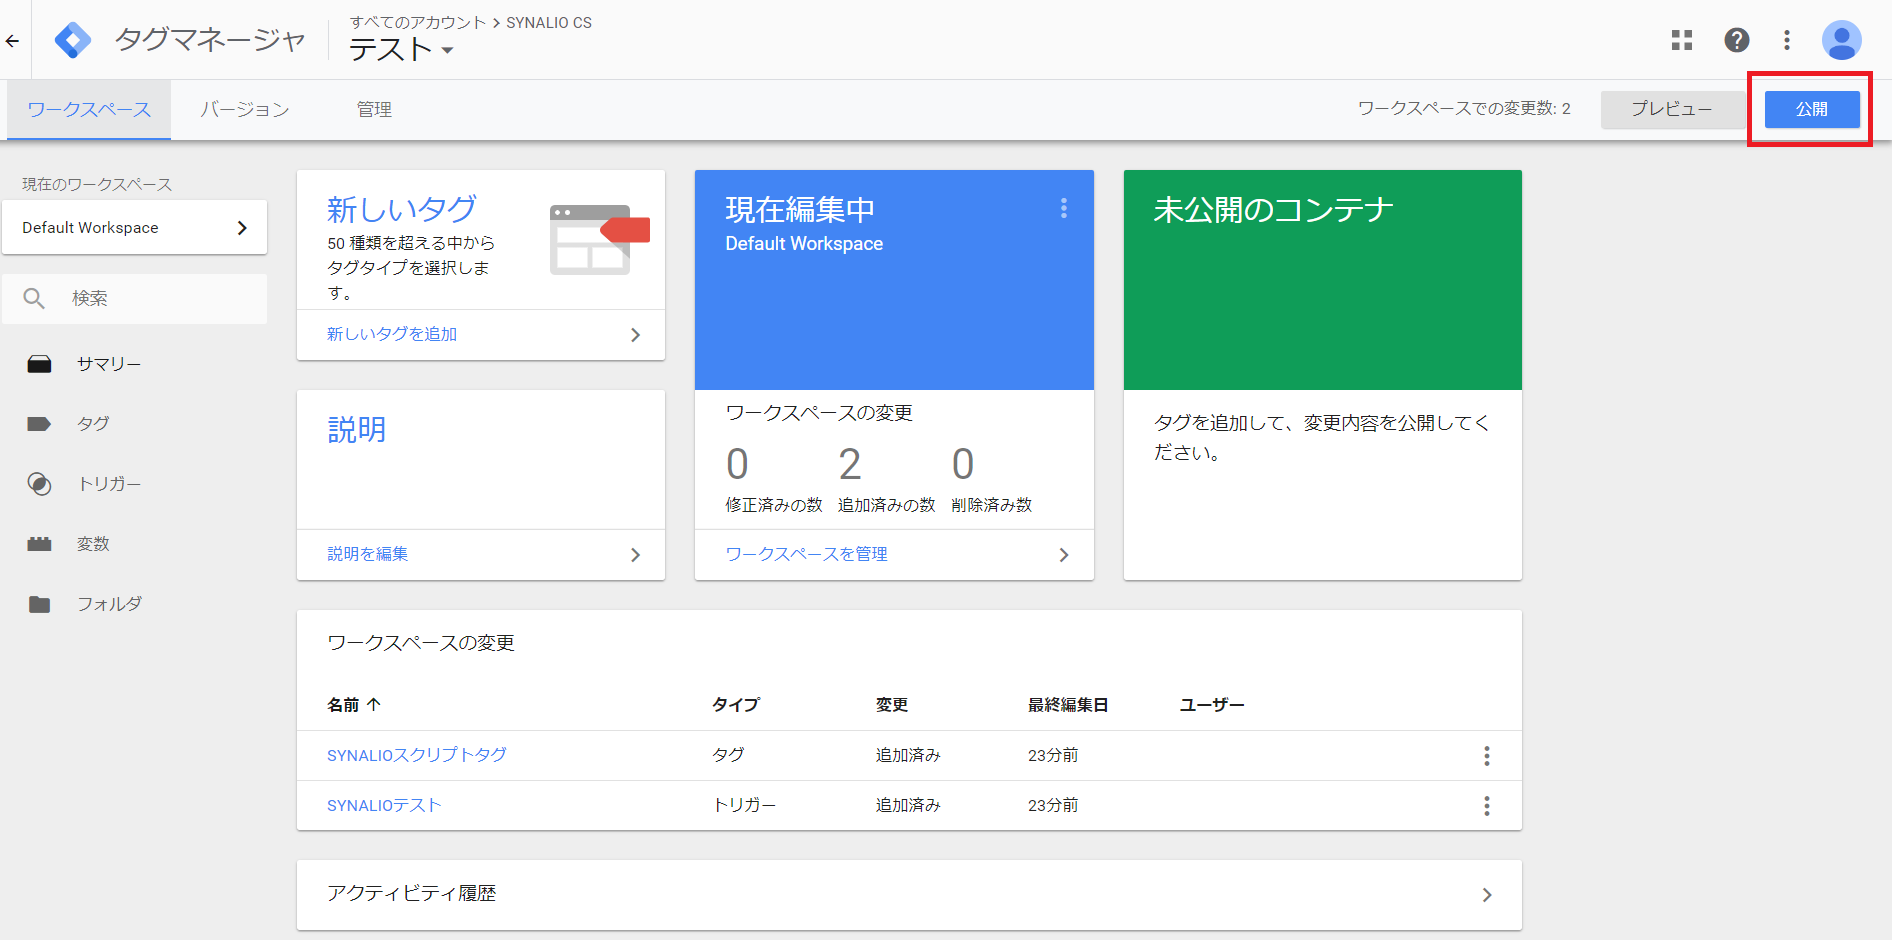The image size is (1893, 940).
Task: Open the SYNALIOテスト trigger link
Action: (x=384, y=805)
